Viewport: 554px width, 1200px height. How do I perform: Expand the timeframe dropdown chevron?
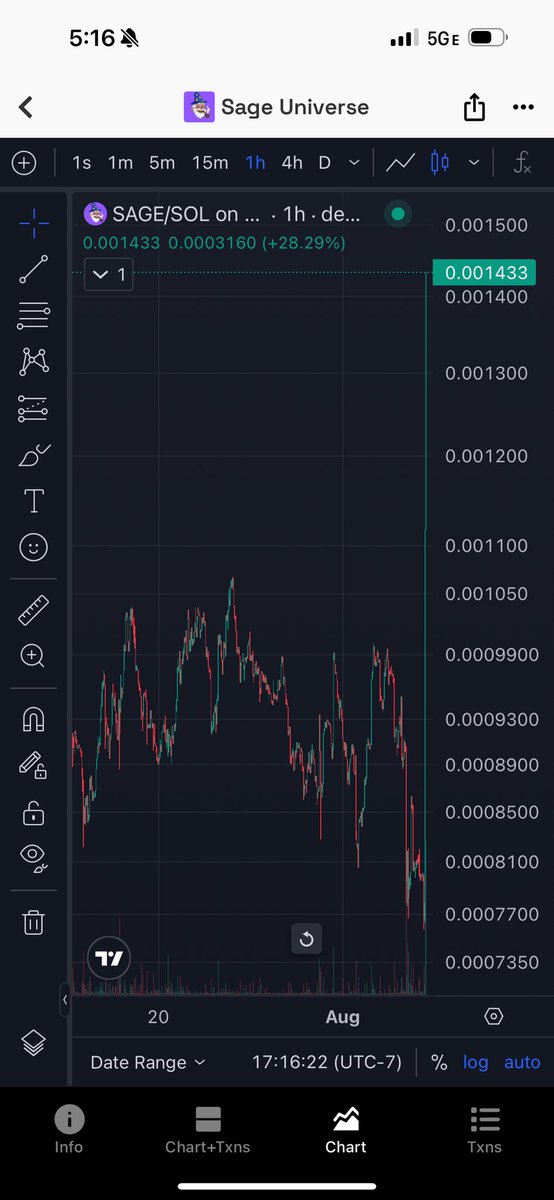(354, 162)
